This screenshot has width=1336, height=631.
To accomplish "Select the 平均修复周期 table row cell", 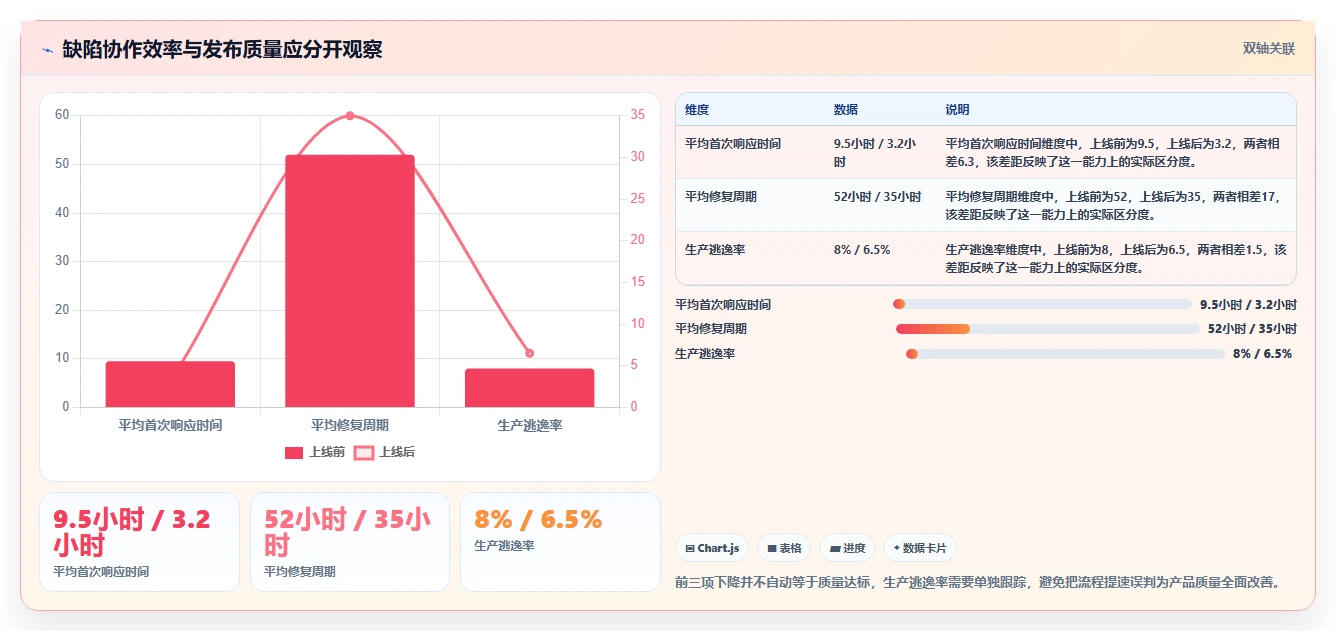I will click(x=750, y=205).
